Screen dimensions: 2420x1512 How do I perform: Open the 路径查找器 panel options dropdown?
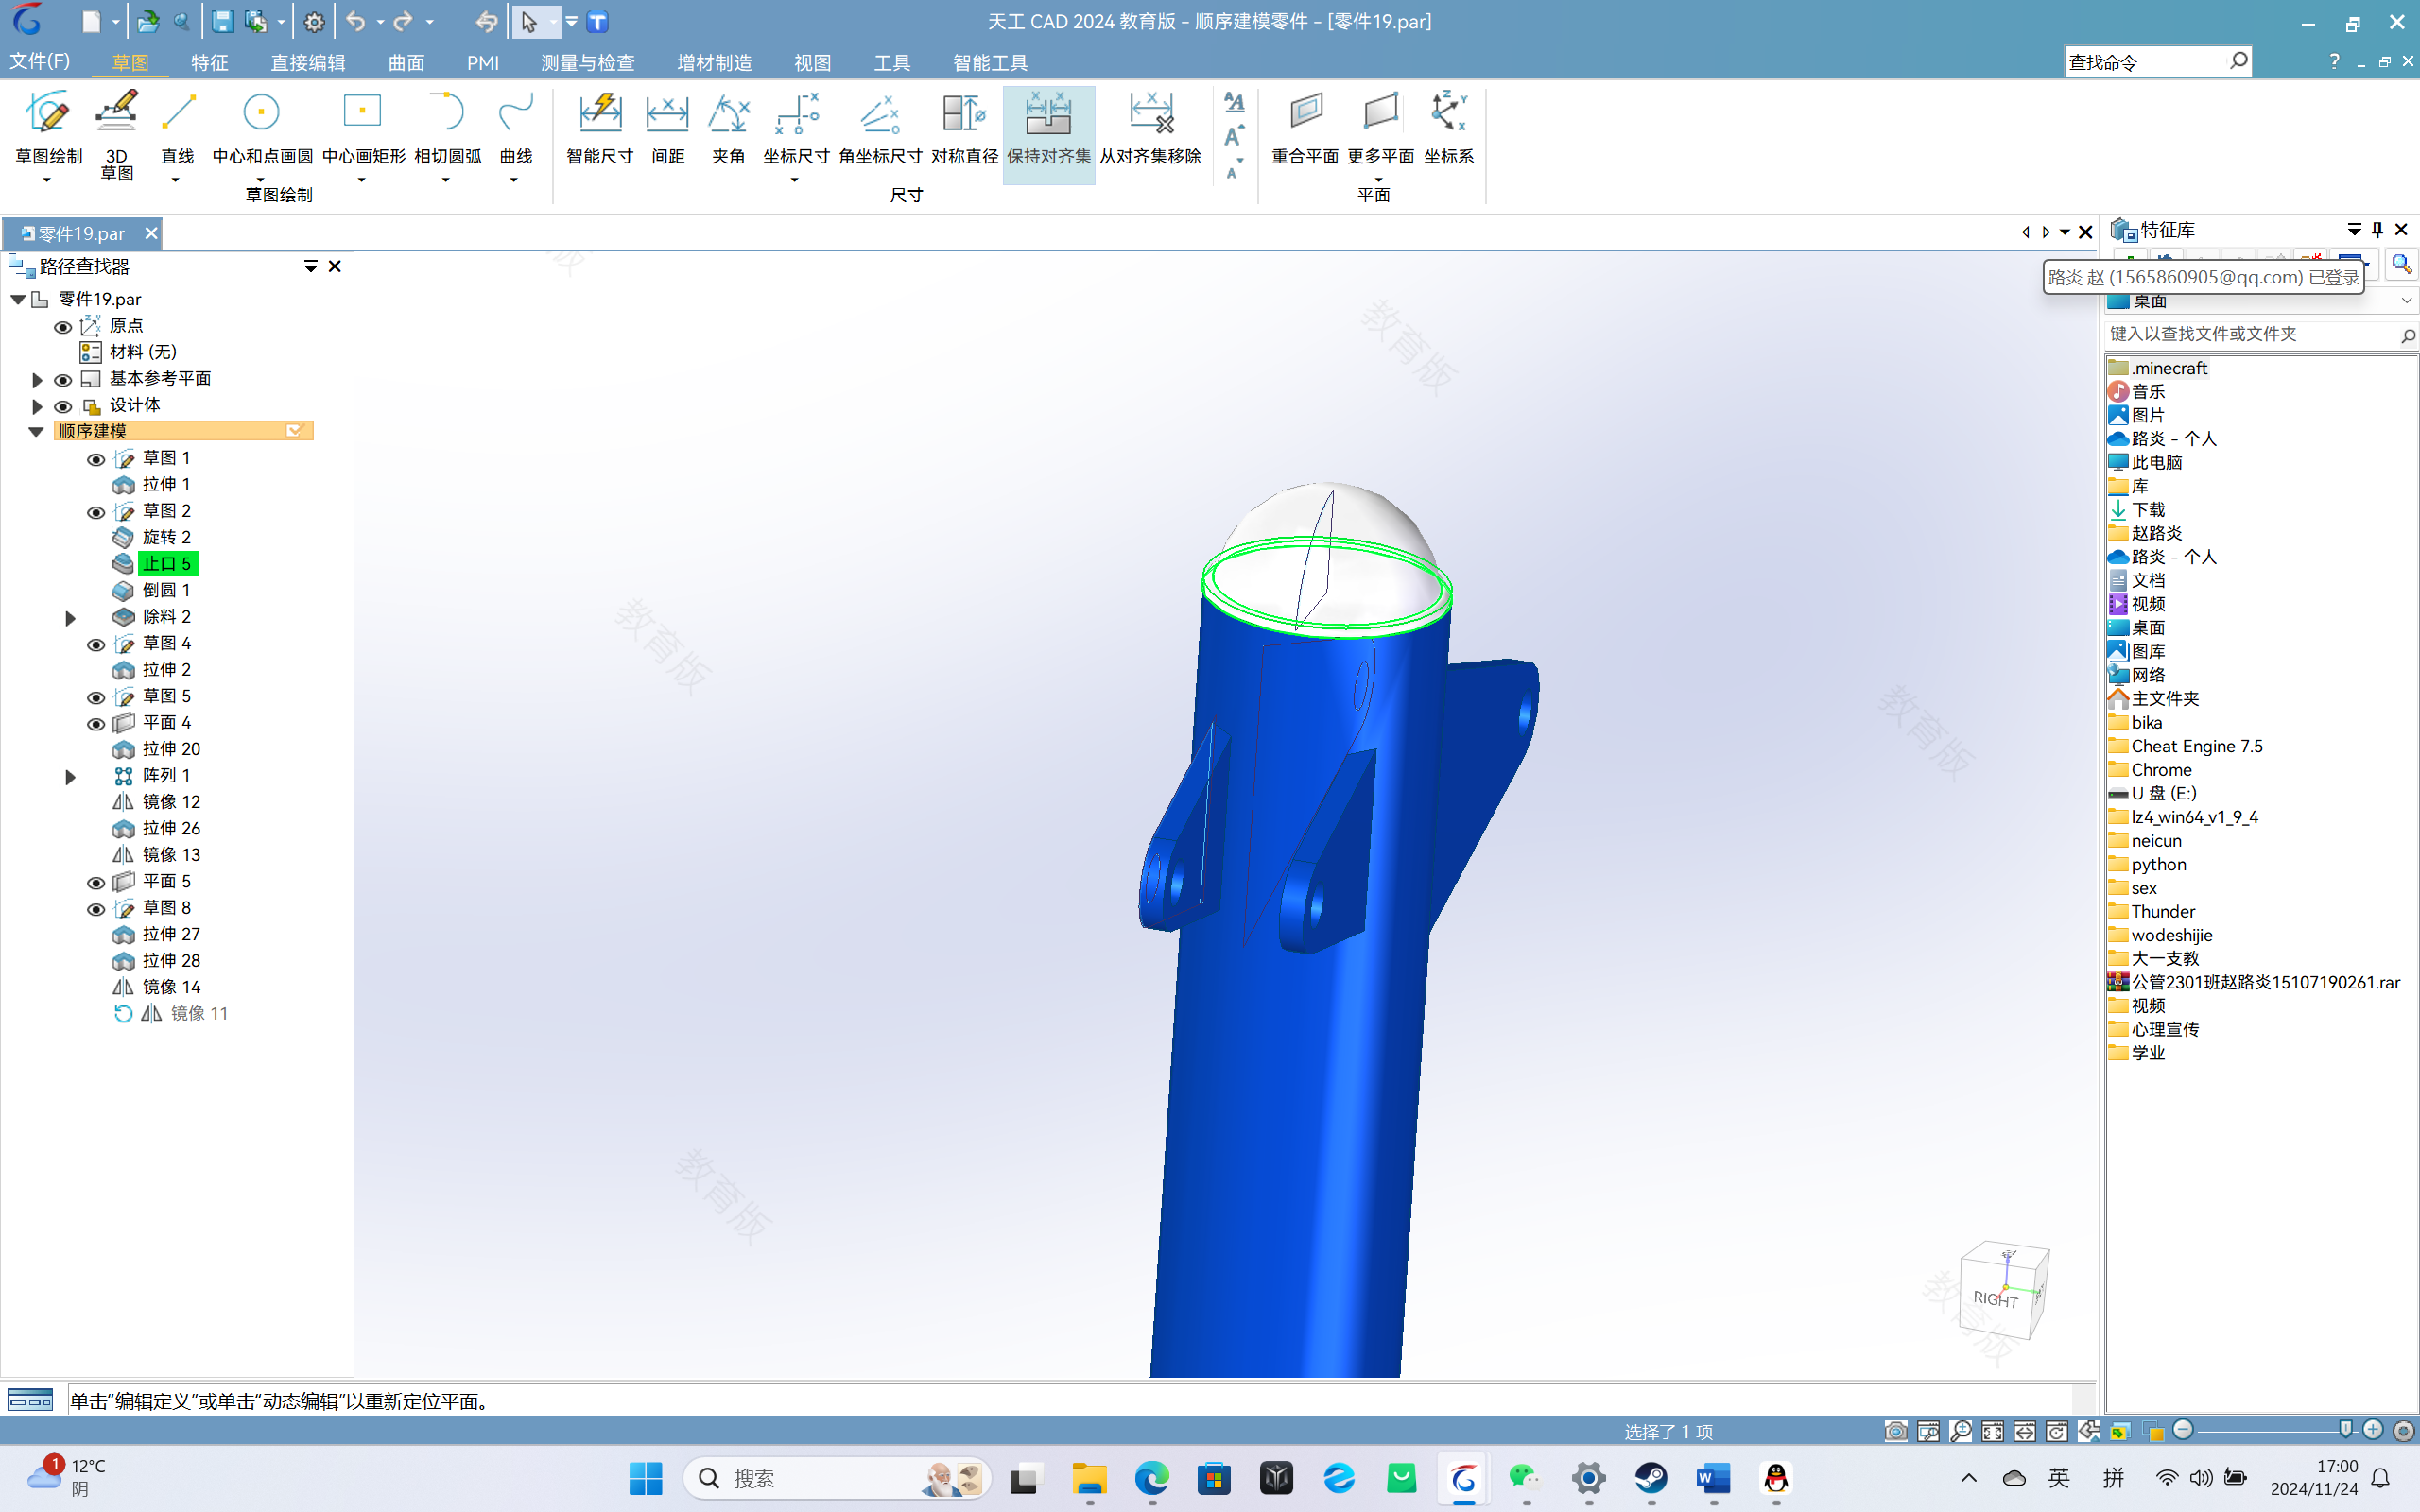[x=311, y=266]
